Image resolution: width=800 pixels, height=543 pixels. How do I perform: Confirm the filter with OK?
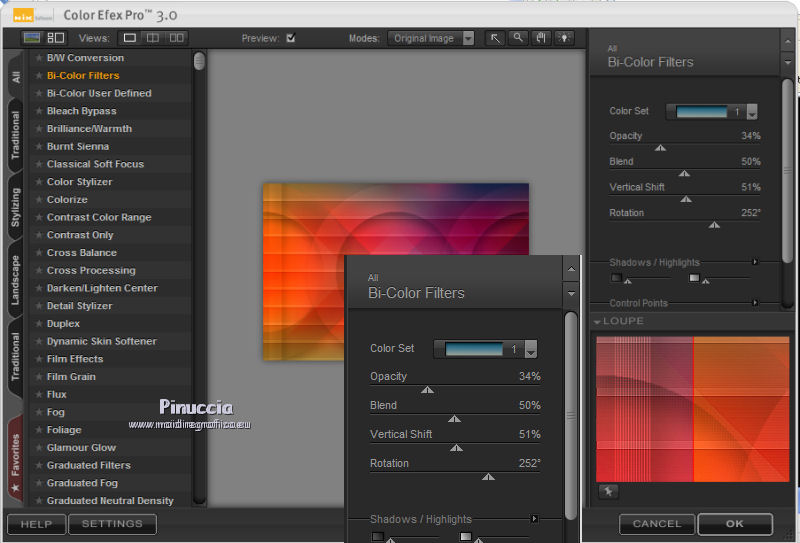pyautogui.click(x=735, y=524)
